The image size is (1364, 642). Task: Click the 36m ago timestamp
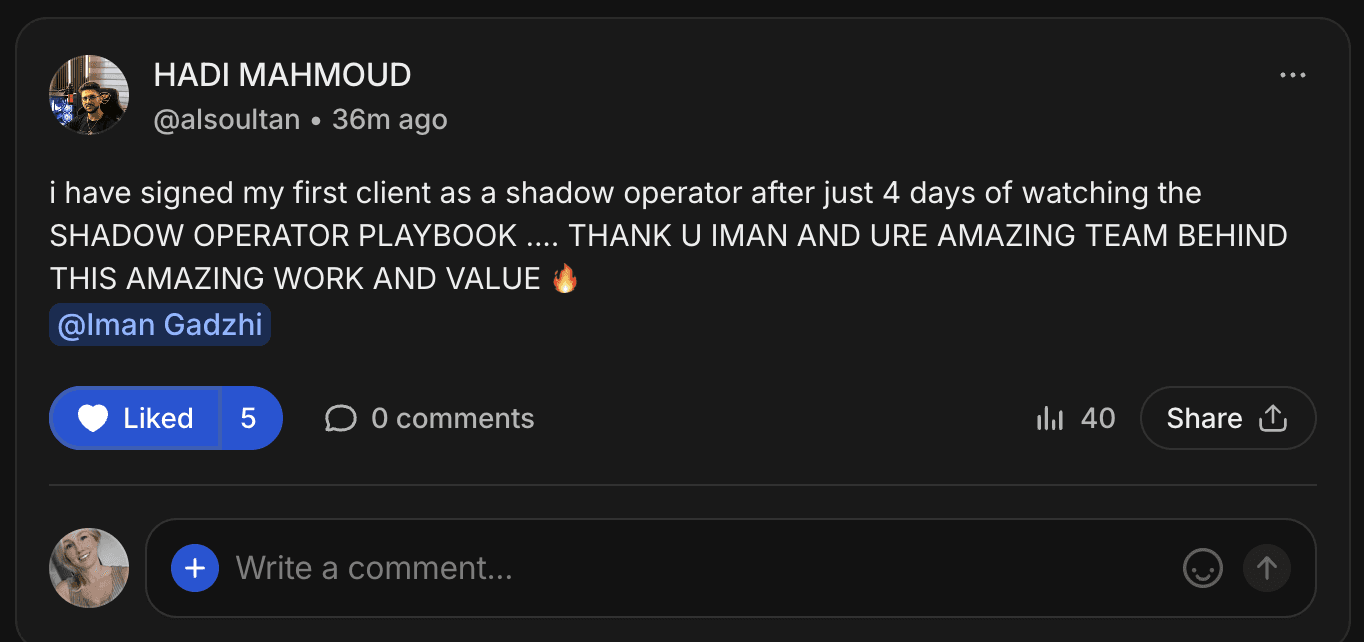coord(390,120)
